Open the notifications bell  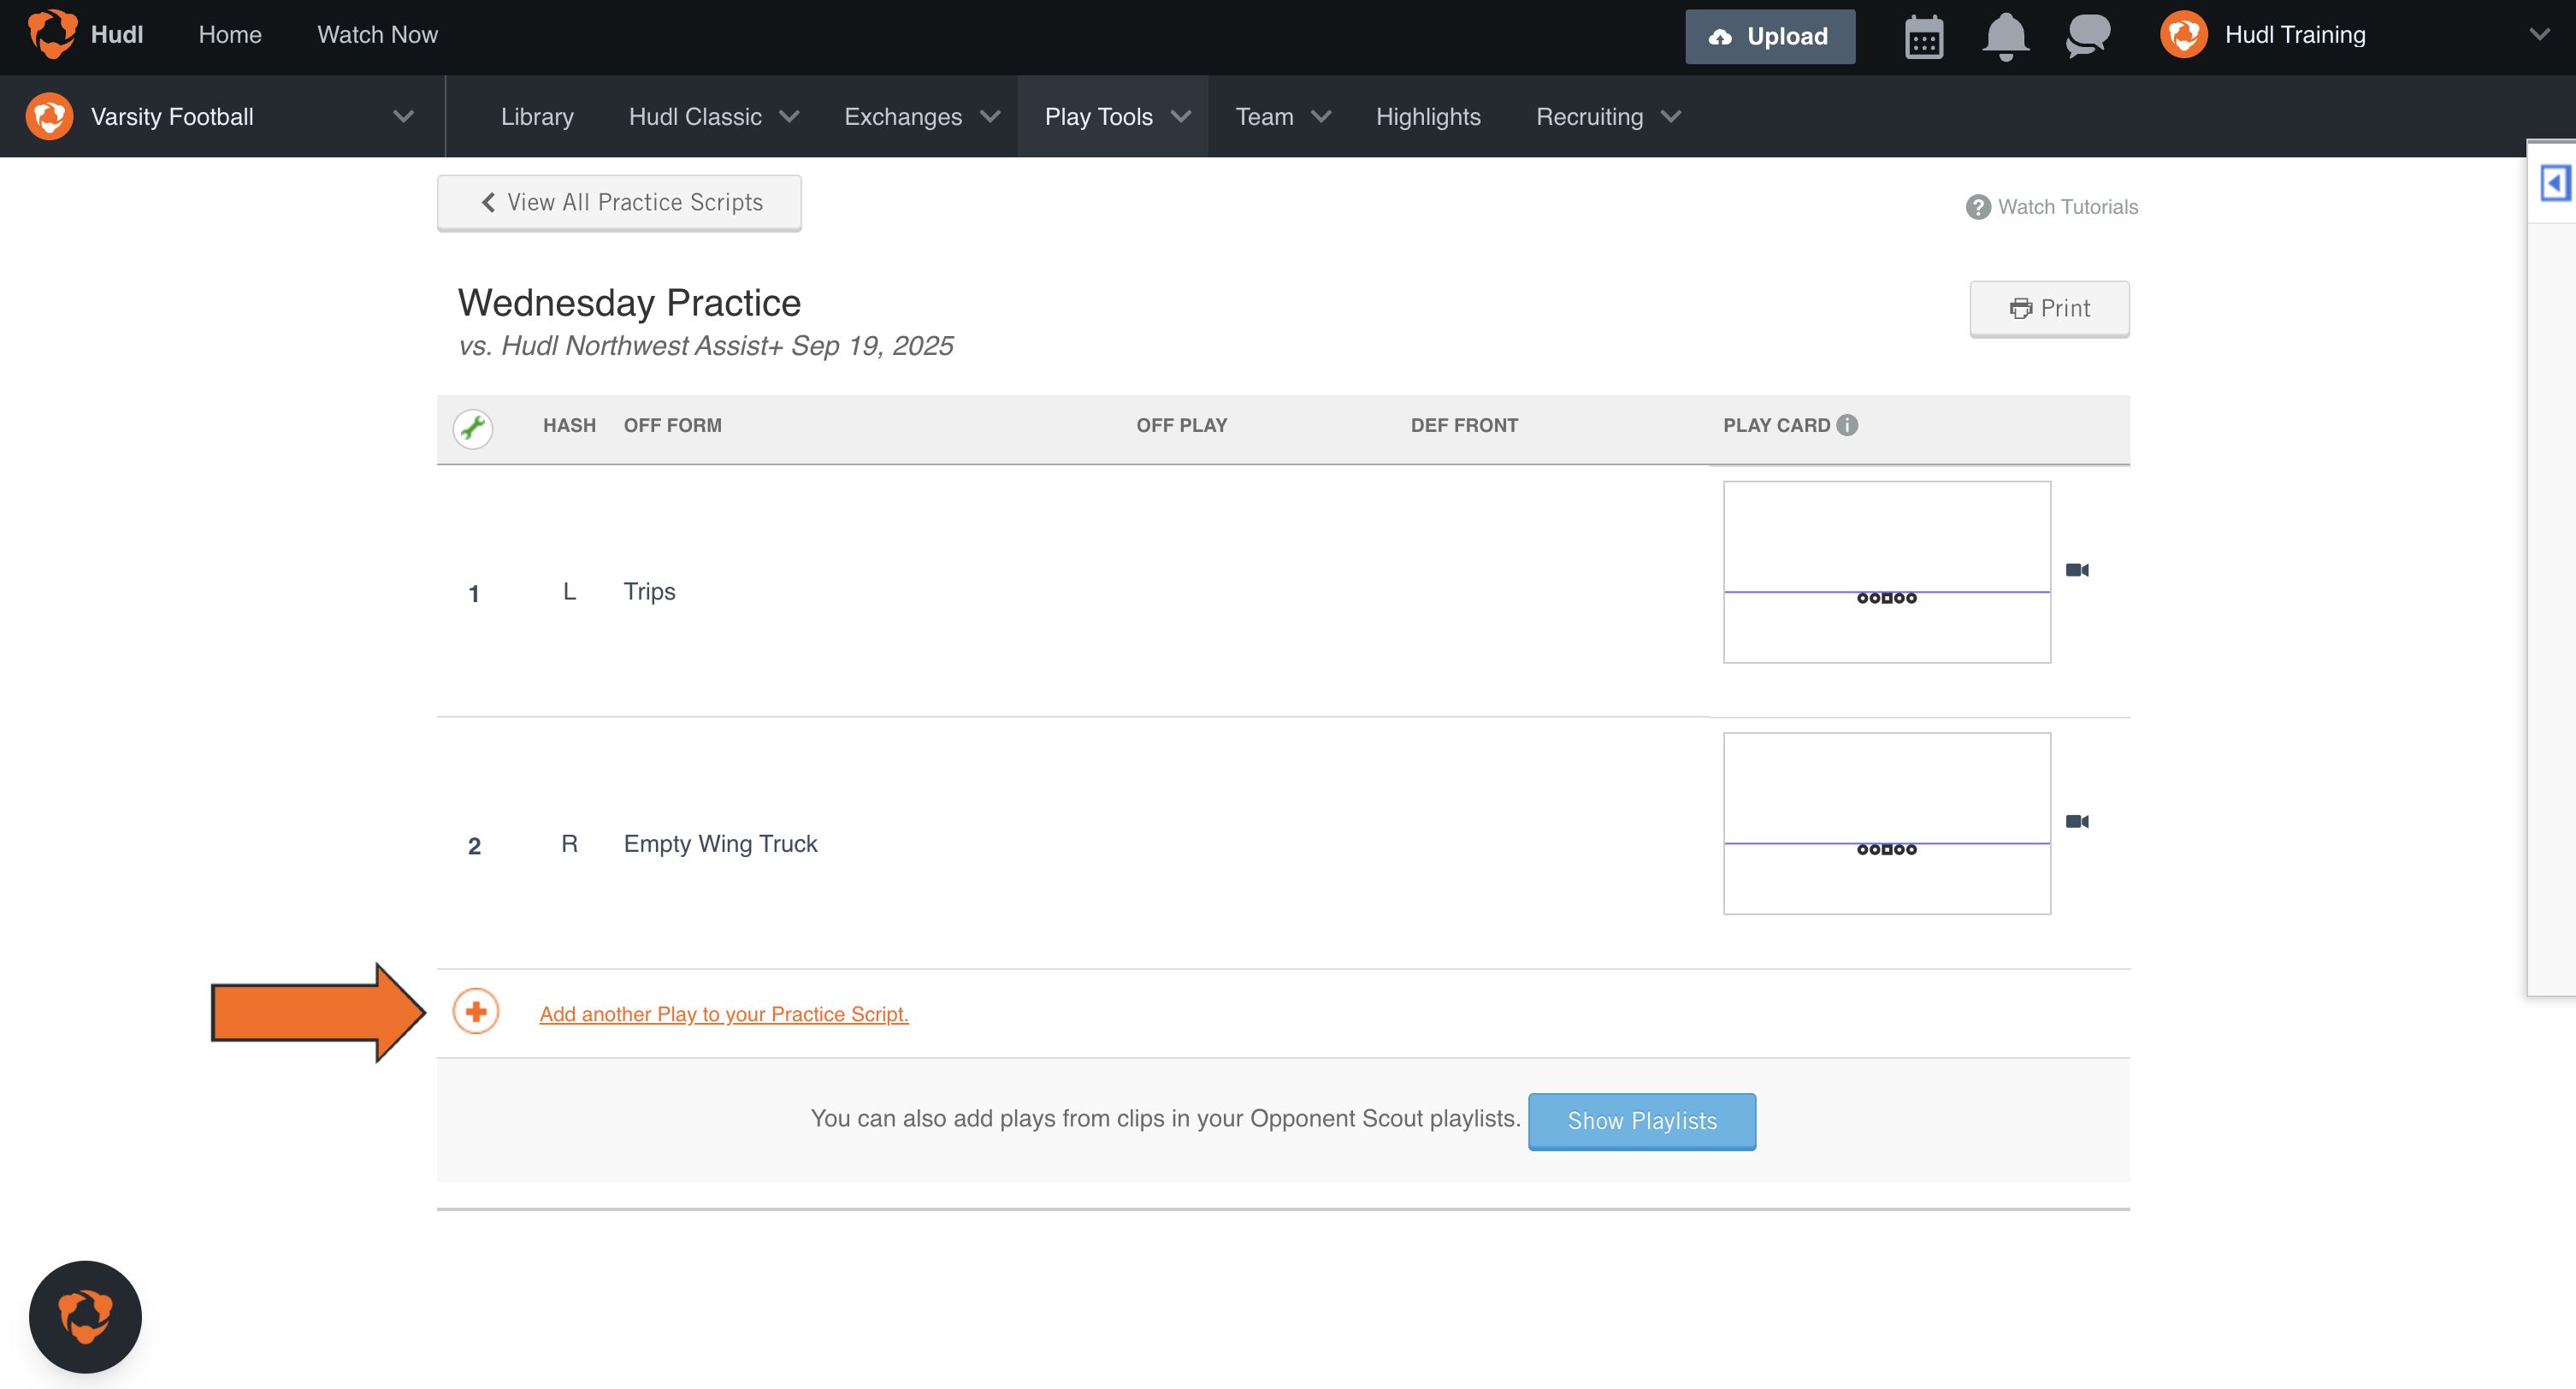(2005, 37)
